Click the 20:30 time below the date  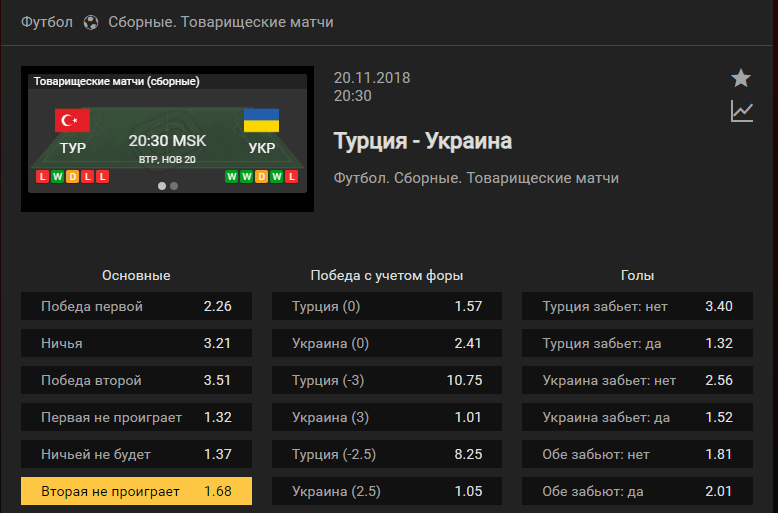click(353, 96)
